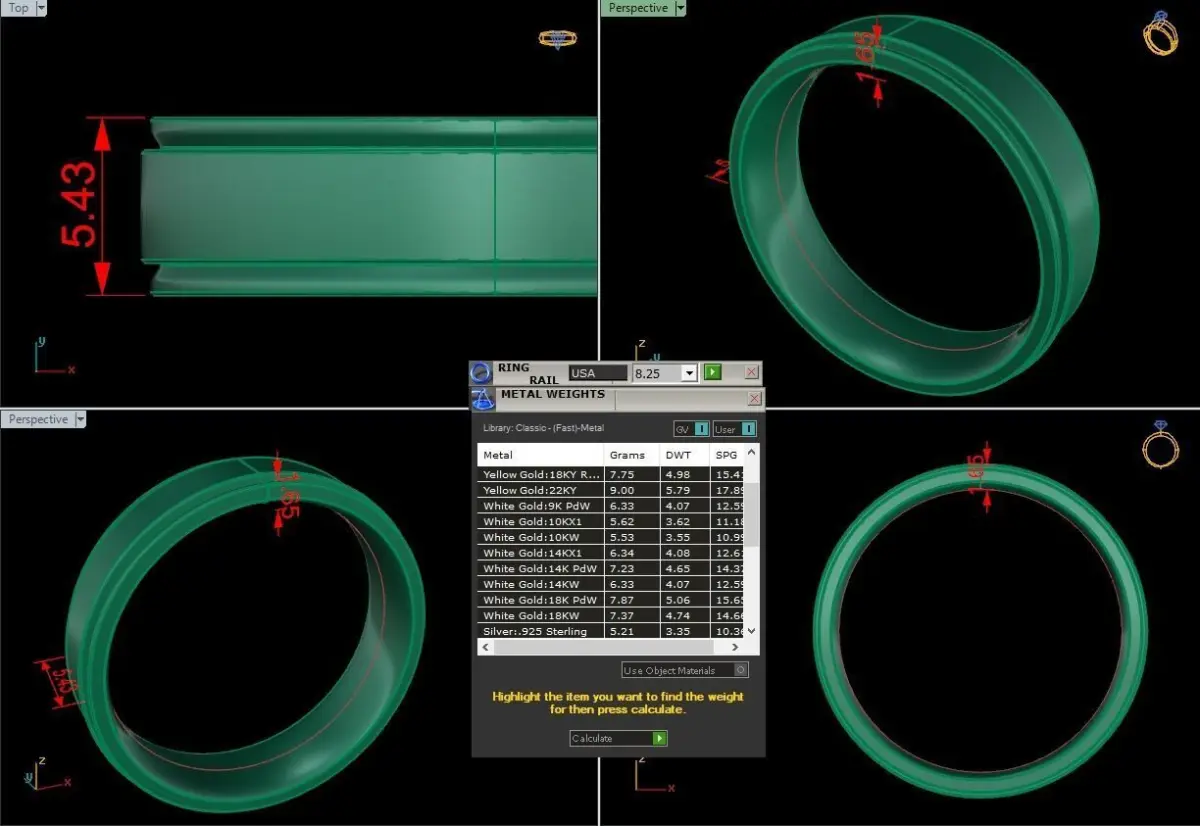Click the ring icon in bottom-right viewport corner

[1159, 443]
